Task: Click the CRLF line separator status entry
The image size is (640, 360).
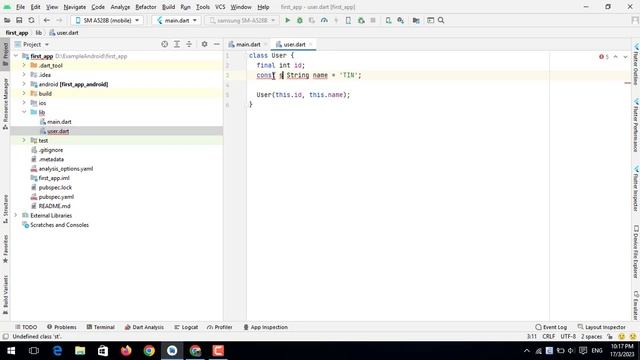Action: pos(549,336)
